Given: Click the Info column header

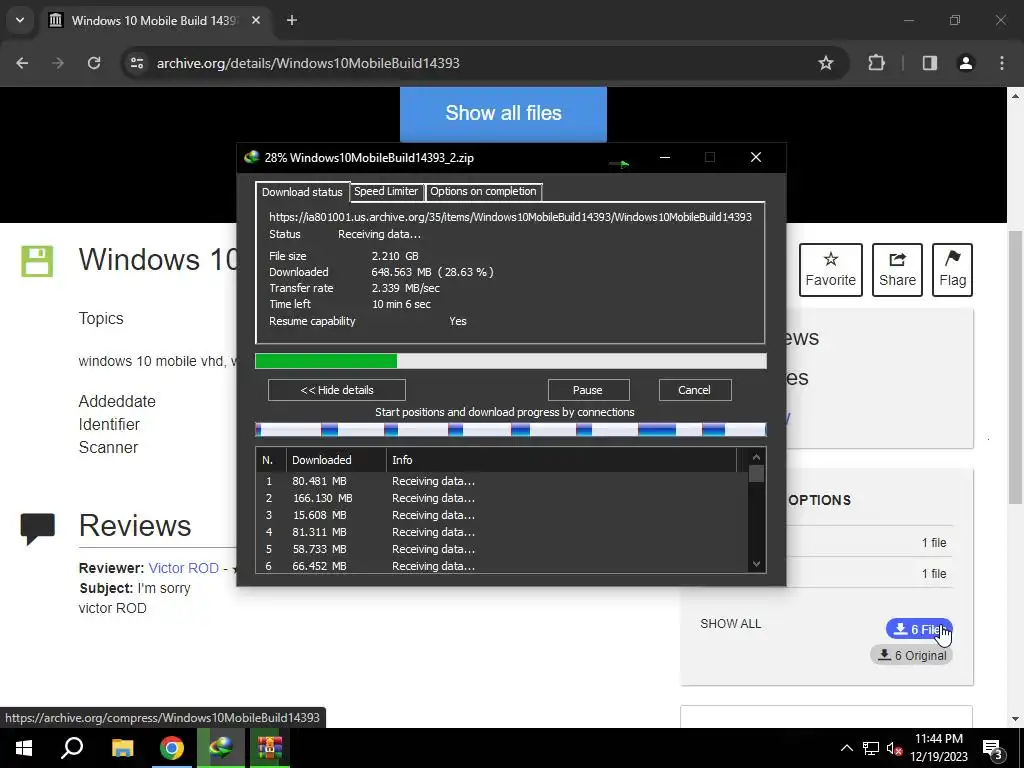Looking at the screenshot, I should (x=562, y=460).
